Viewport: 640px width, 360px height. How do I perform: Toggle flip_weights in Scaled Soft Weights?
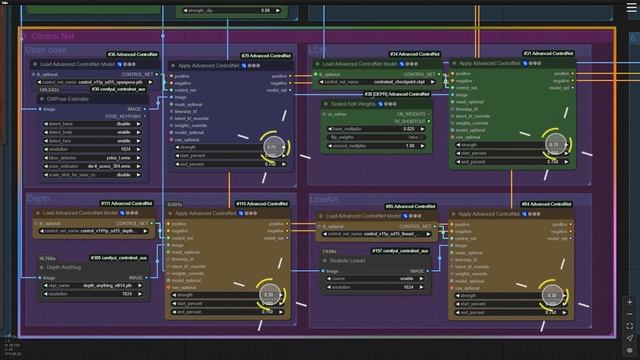[376, 137]
